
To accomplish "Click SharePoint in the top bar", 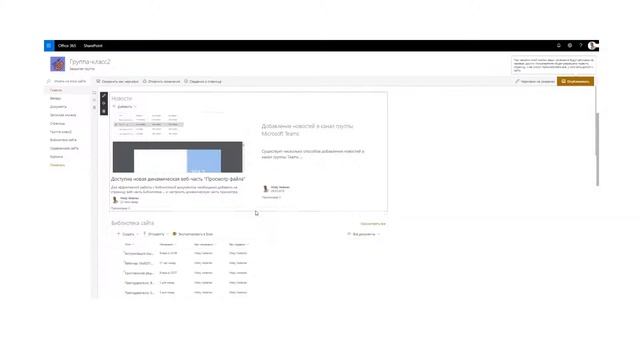I will pos(93,46).
